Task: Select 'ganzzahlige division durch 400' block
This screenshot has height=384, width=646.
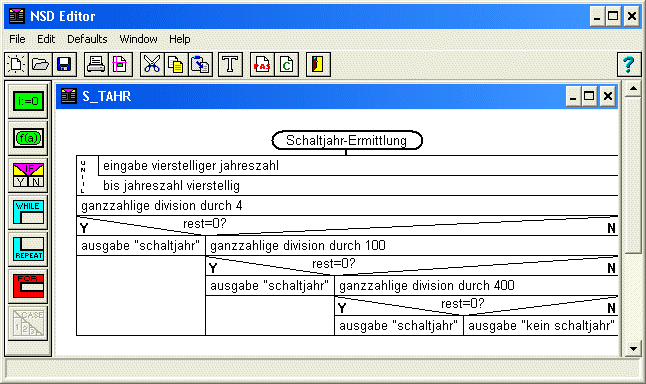Action: [476, 286]
